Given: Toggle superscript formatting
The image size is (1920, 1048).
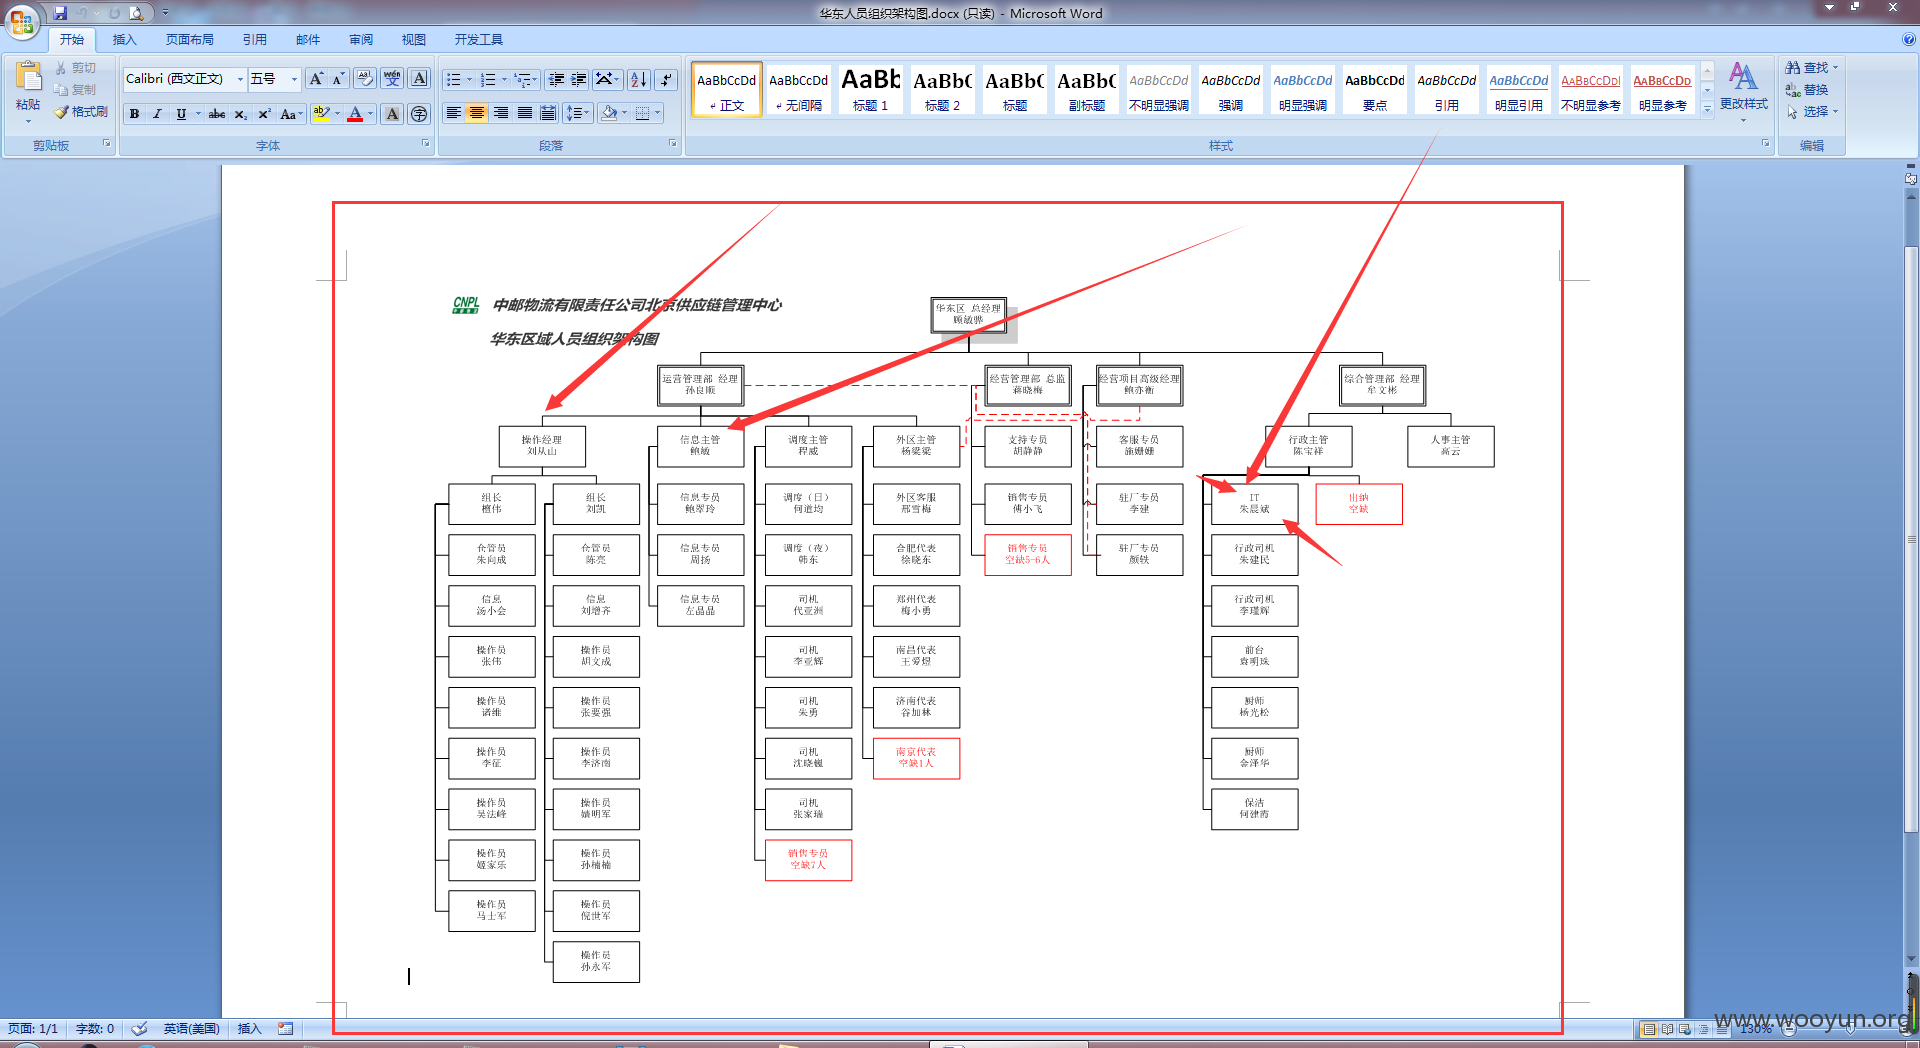Looking at the screenshot, I should 264,114.
